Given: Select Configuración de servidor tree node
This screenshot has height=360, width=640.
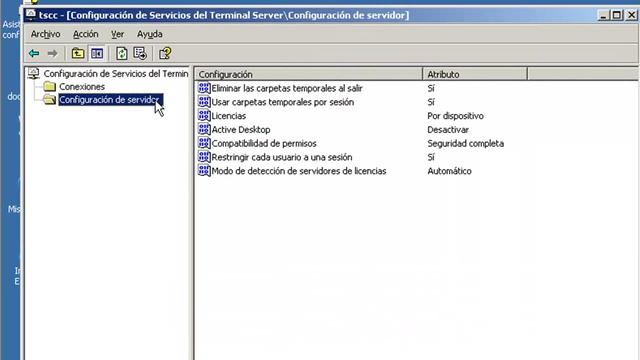Looking at the screenshot, I should [x=111, y=100].
